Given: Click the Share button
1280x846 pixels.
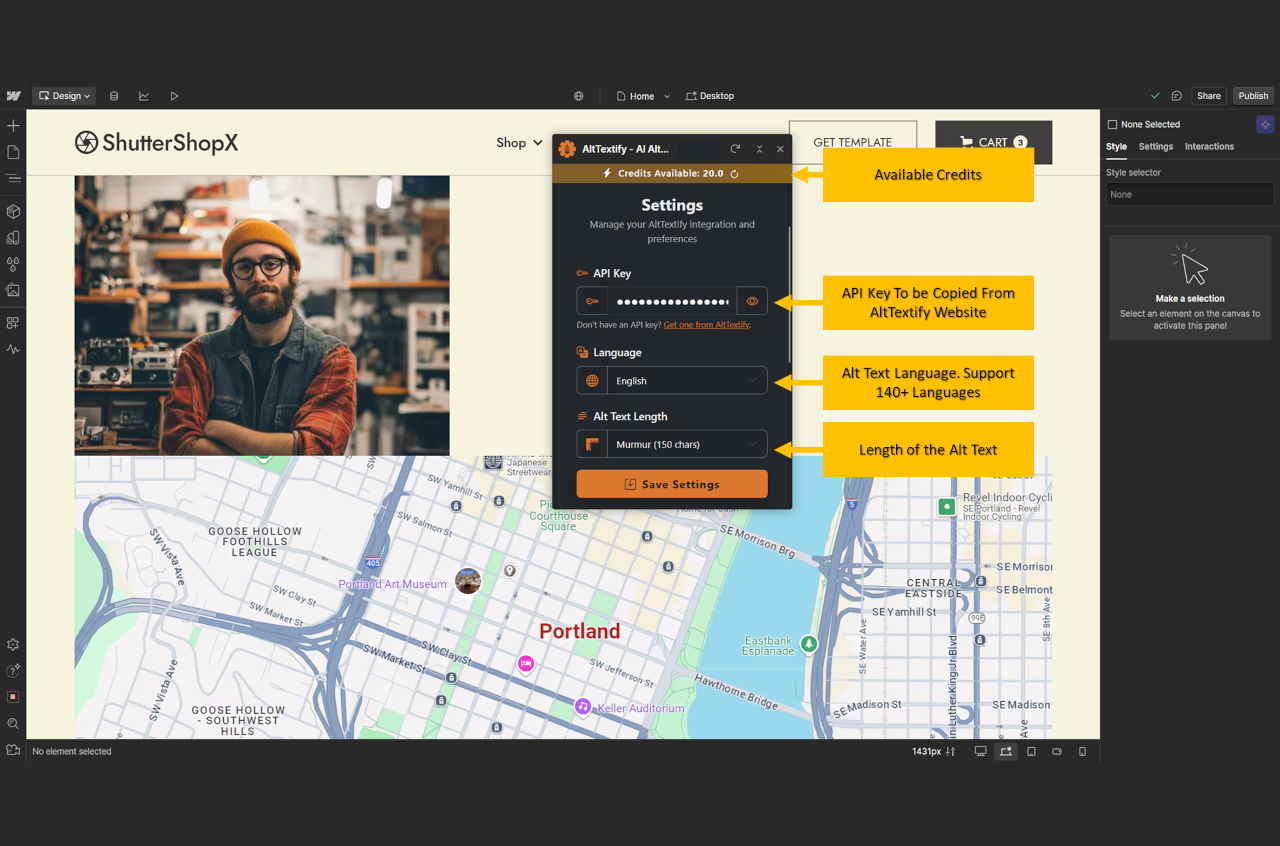Looking at the screenshot, I should 1209,96.
